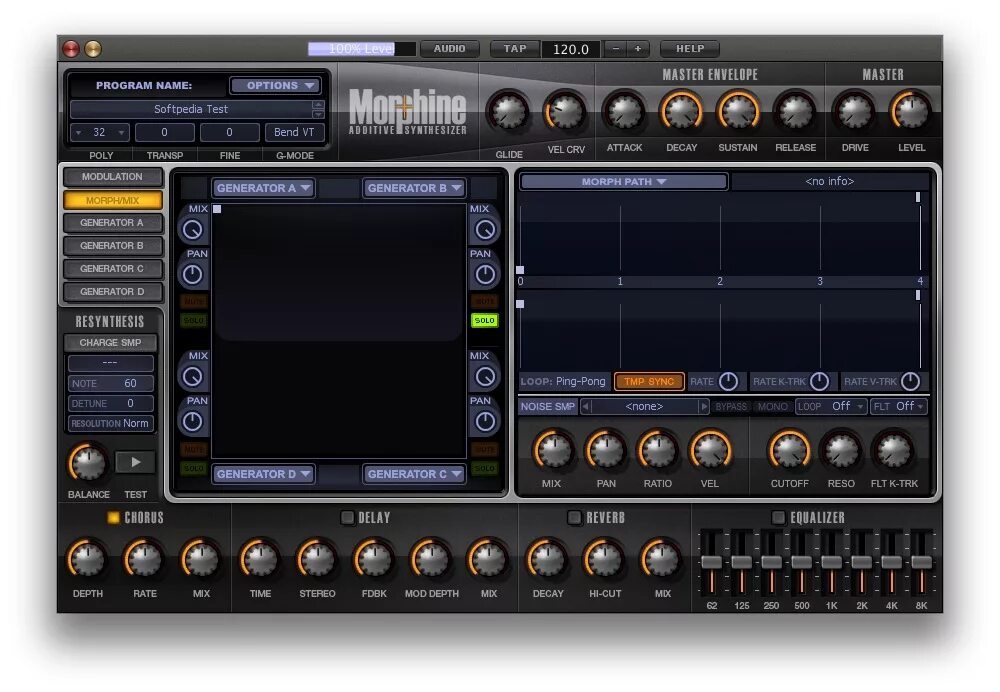1000x692 pixels.
Task: Click the Charge Smp button
Action: (x=110, y=342)
